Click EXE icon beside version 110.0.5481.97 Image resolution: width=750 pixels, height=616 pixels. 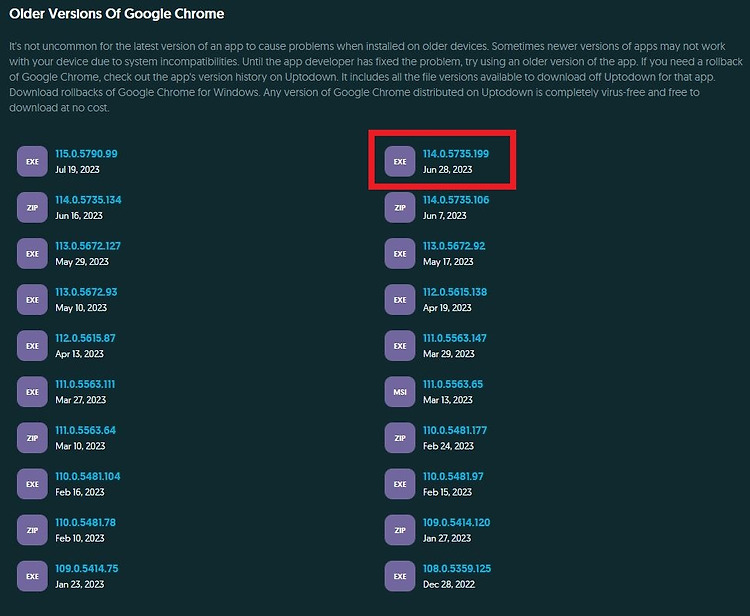(400, 484)
